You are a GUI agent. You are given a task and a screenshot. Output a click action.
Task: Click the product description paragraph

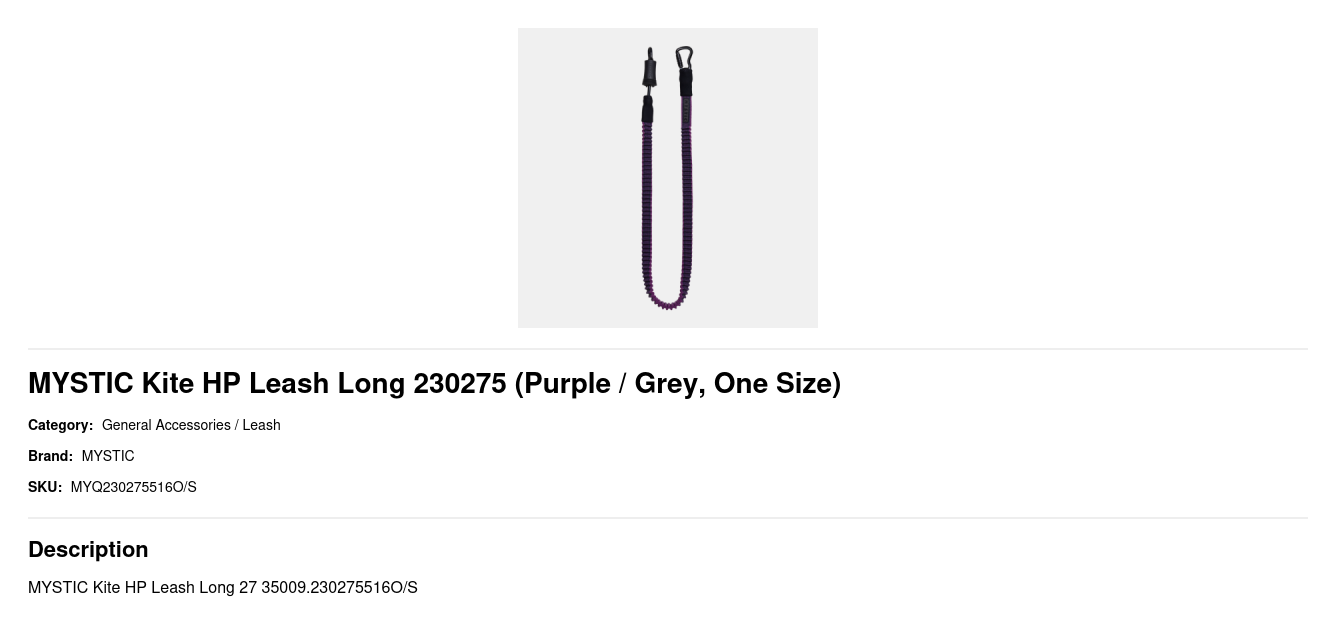tap(222, 587)
